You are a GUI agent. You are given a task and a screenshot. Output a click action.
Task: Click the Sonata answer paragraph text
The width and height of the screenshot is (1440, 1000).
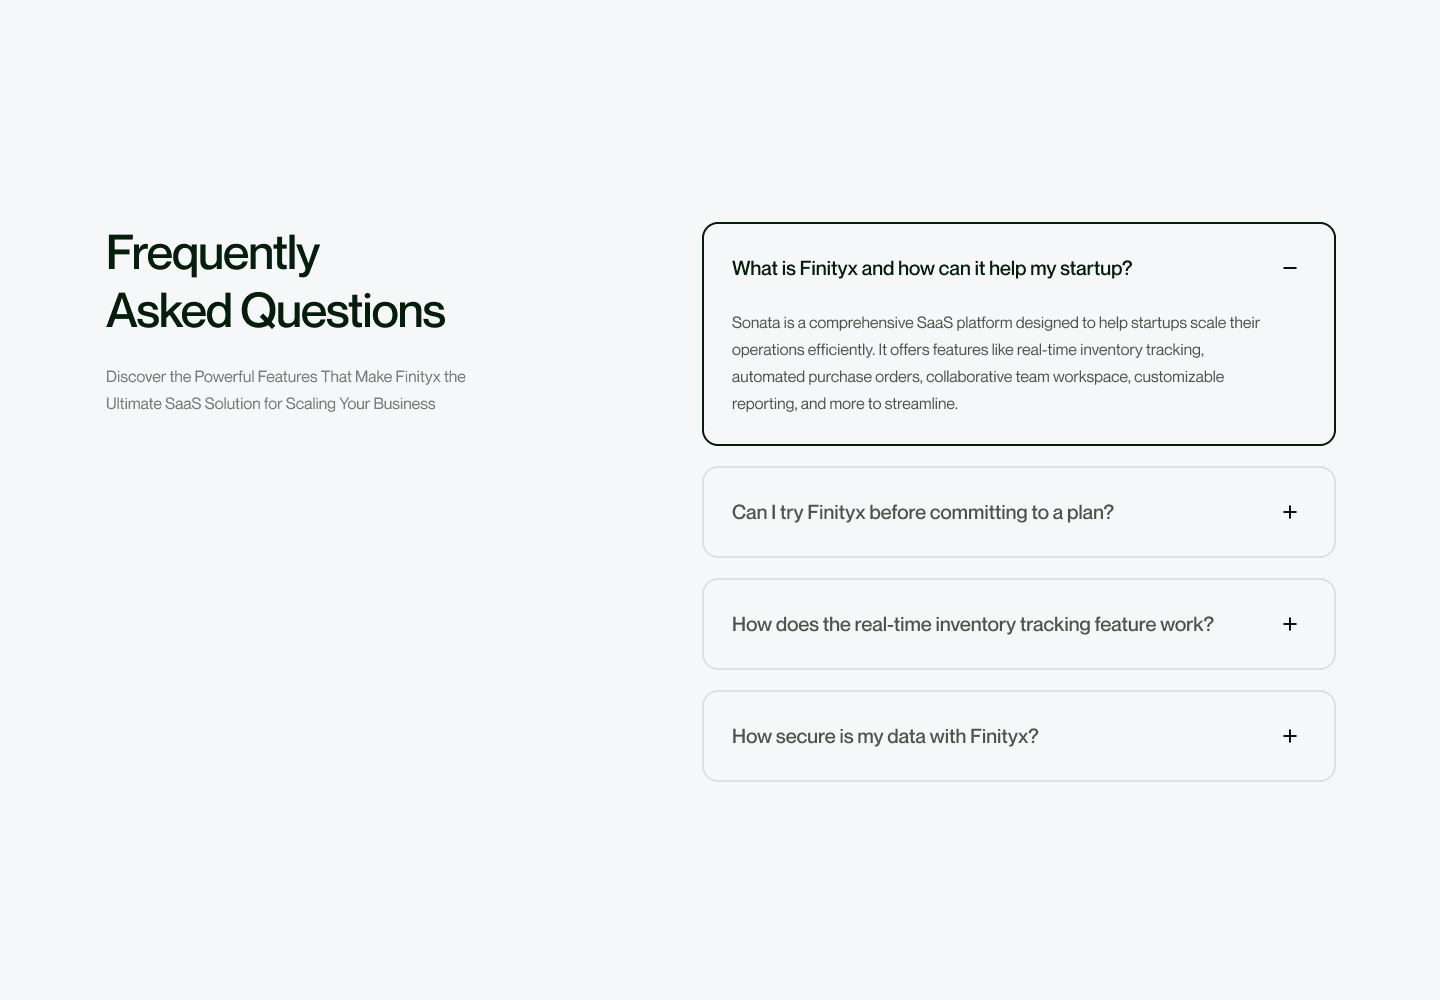(x=995, y=362)
